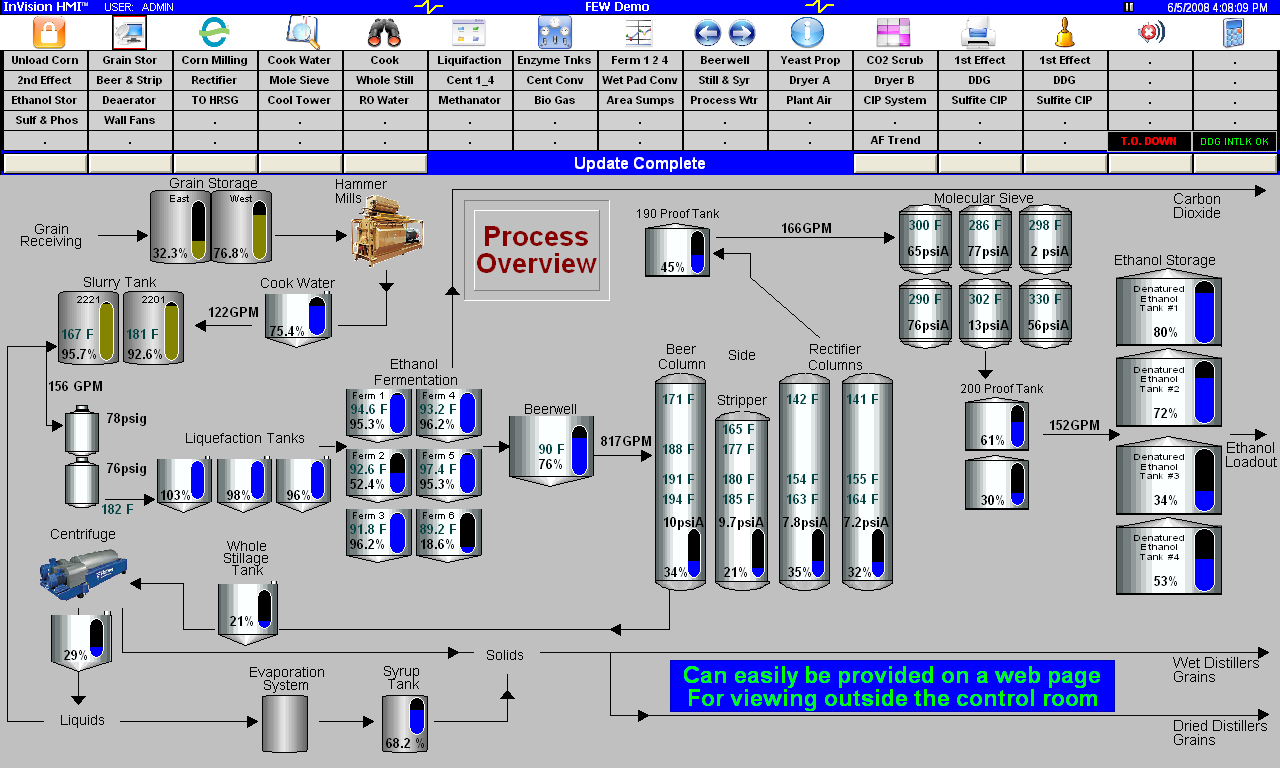Select the Mole Sieve navigation button
The image size is (1280, 768).
tap(300, 80)
